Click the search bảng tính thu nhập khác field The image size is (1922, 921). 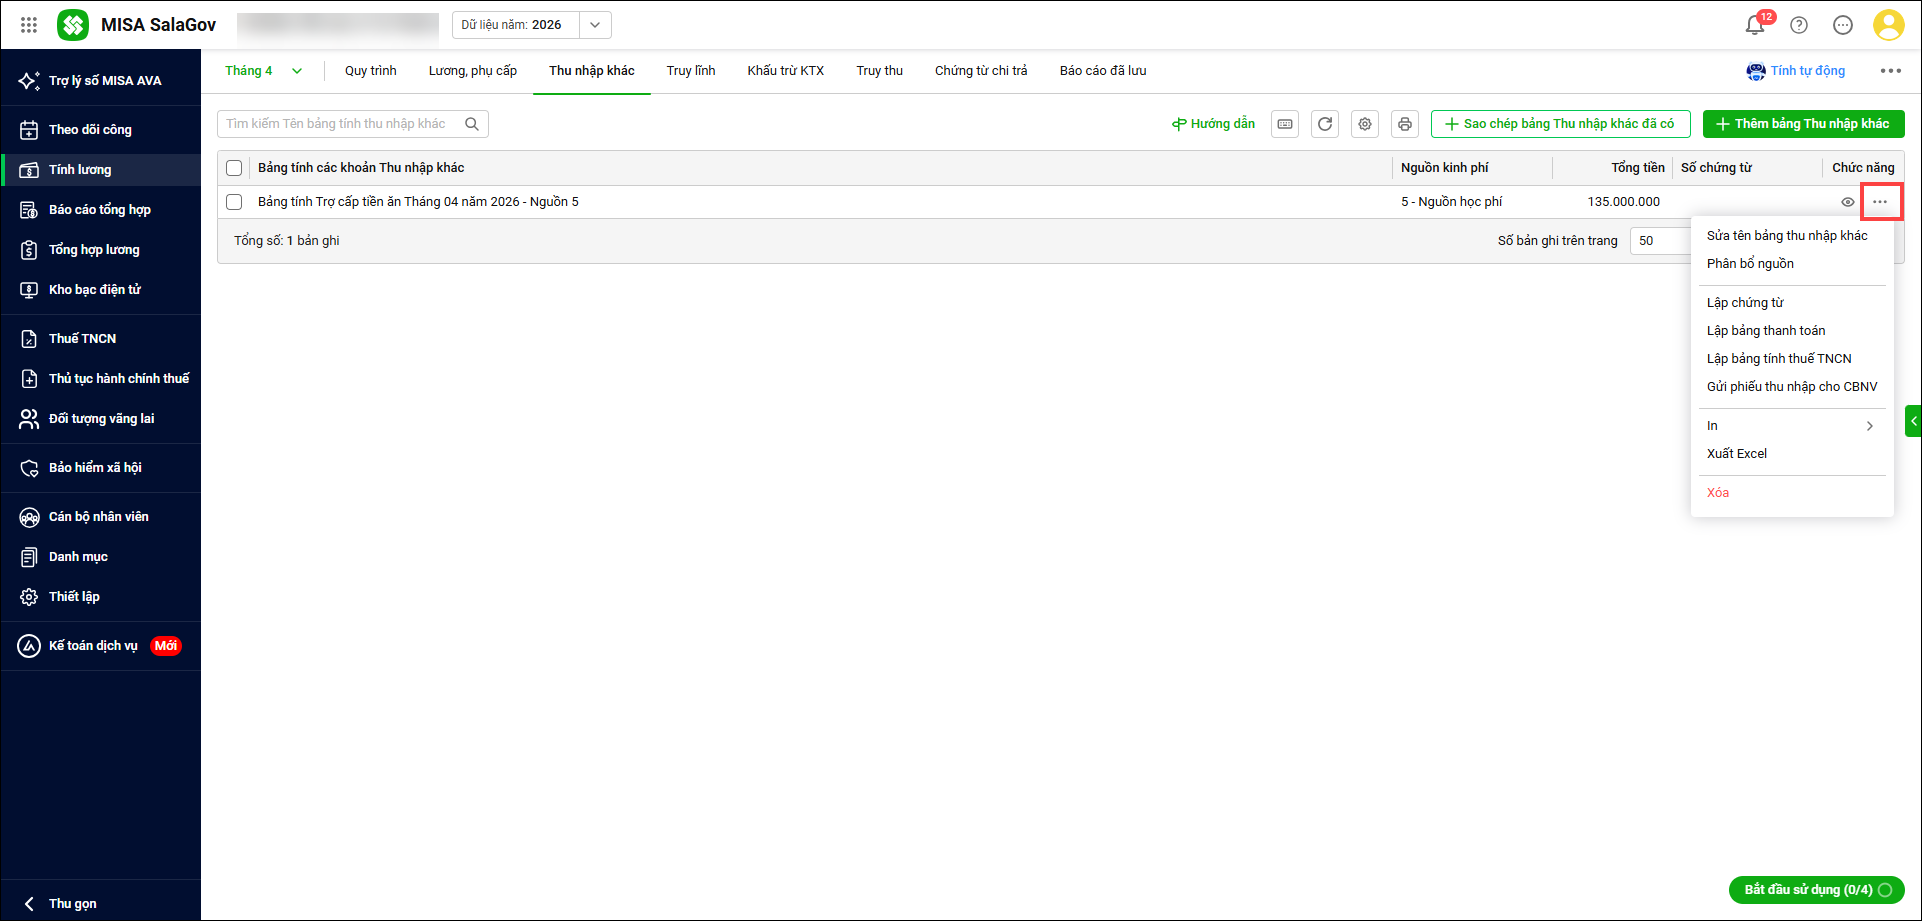340,124
